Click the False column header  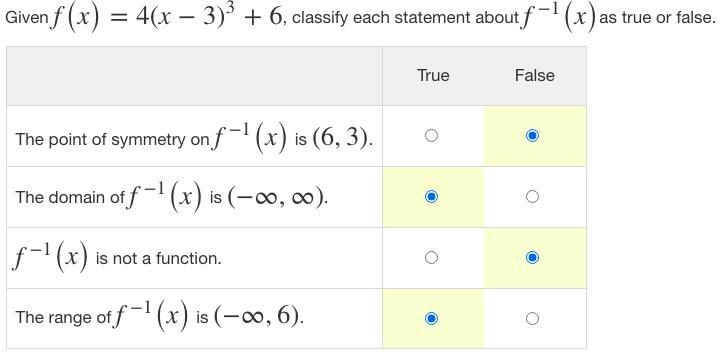point(535,75)
